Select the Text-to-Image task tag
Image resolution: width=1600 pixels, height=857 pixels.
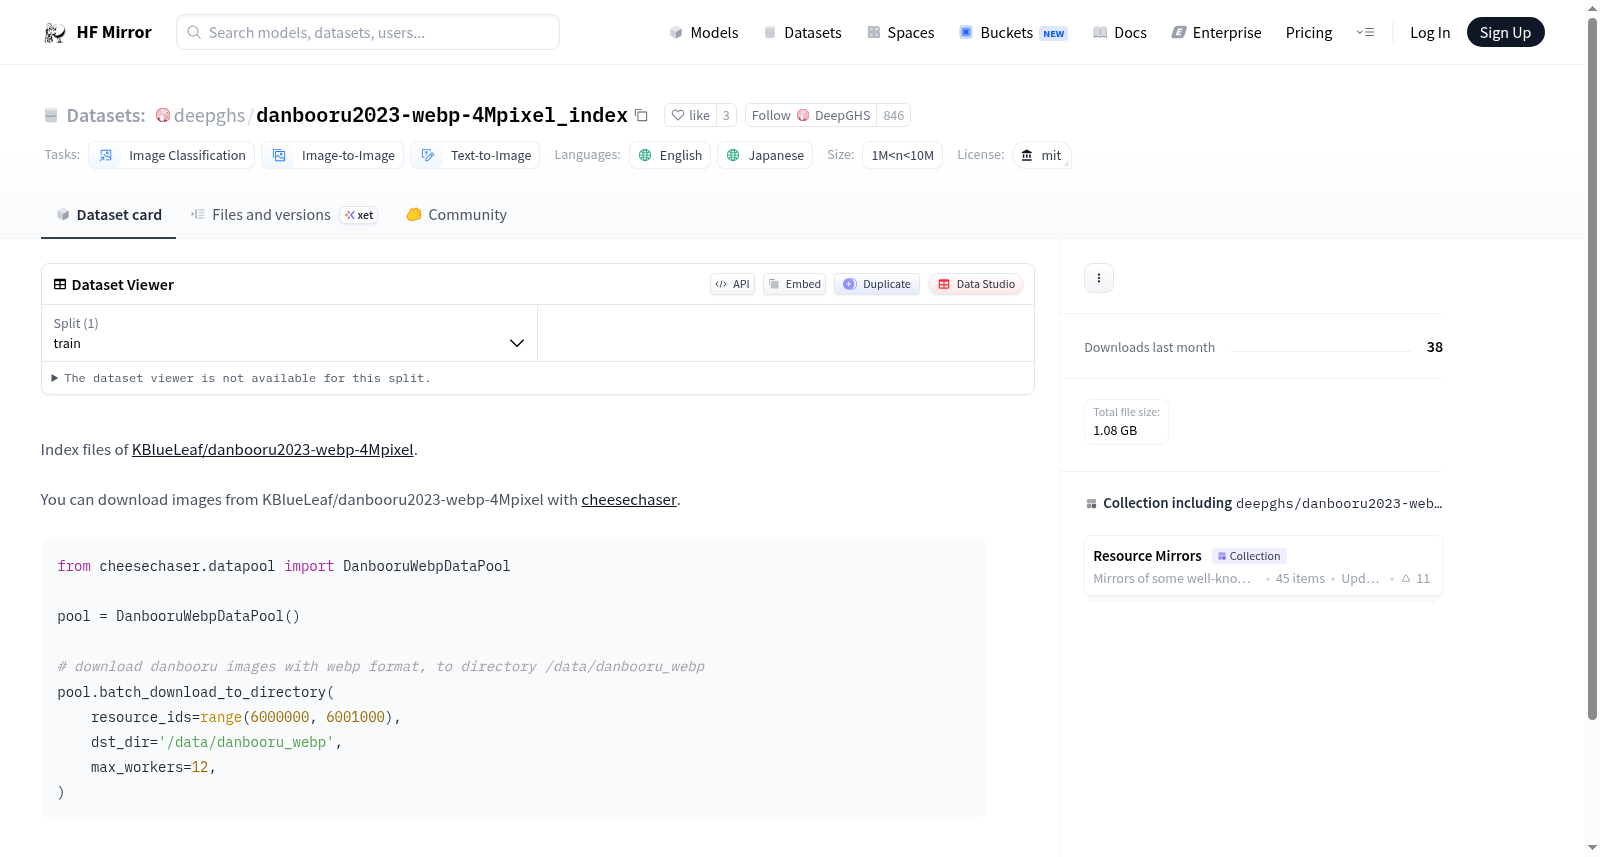point(475,156)
